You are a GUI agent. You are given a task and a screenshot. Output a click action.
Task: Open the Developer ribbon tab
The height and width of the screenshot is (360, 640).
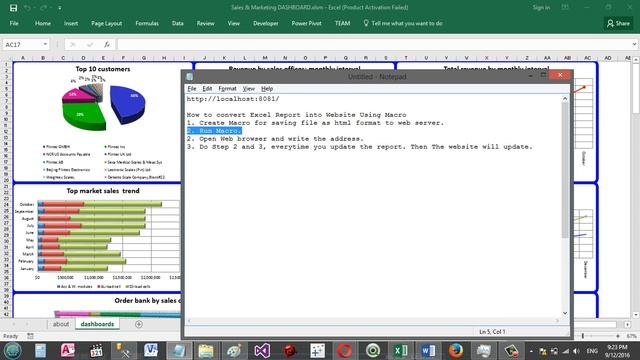tap(266, 23)
